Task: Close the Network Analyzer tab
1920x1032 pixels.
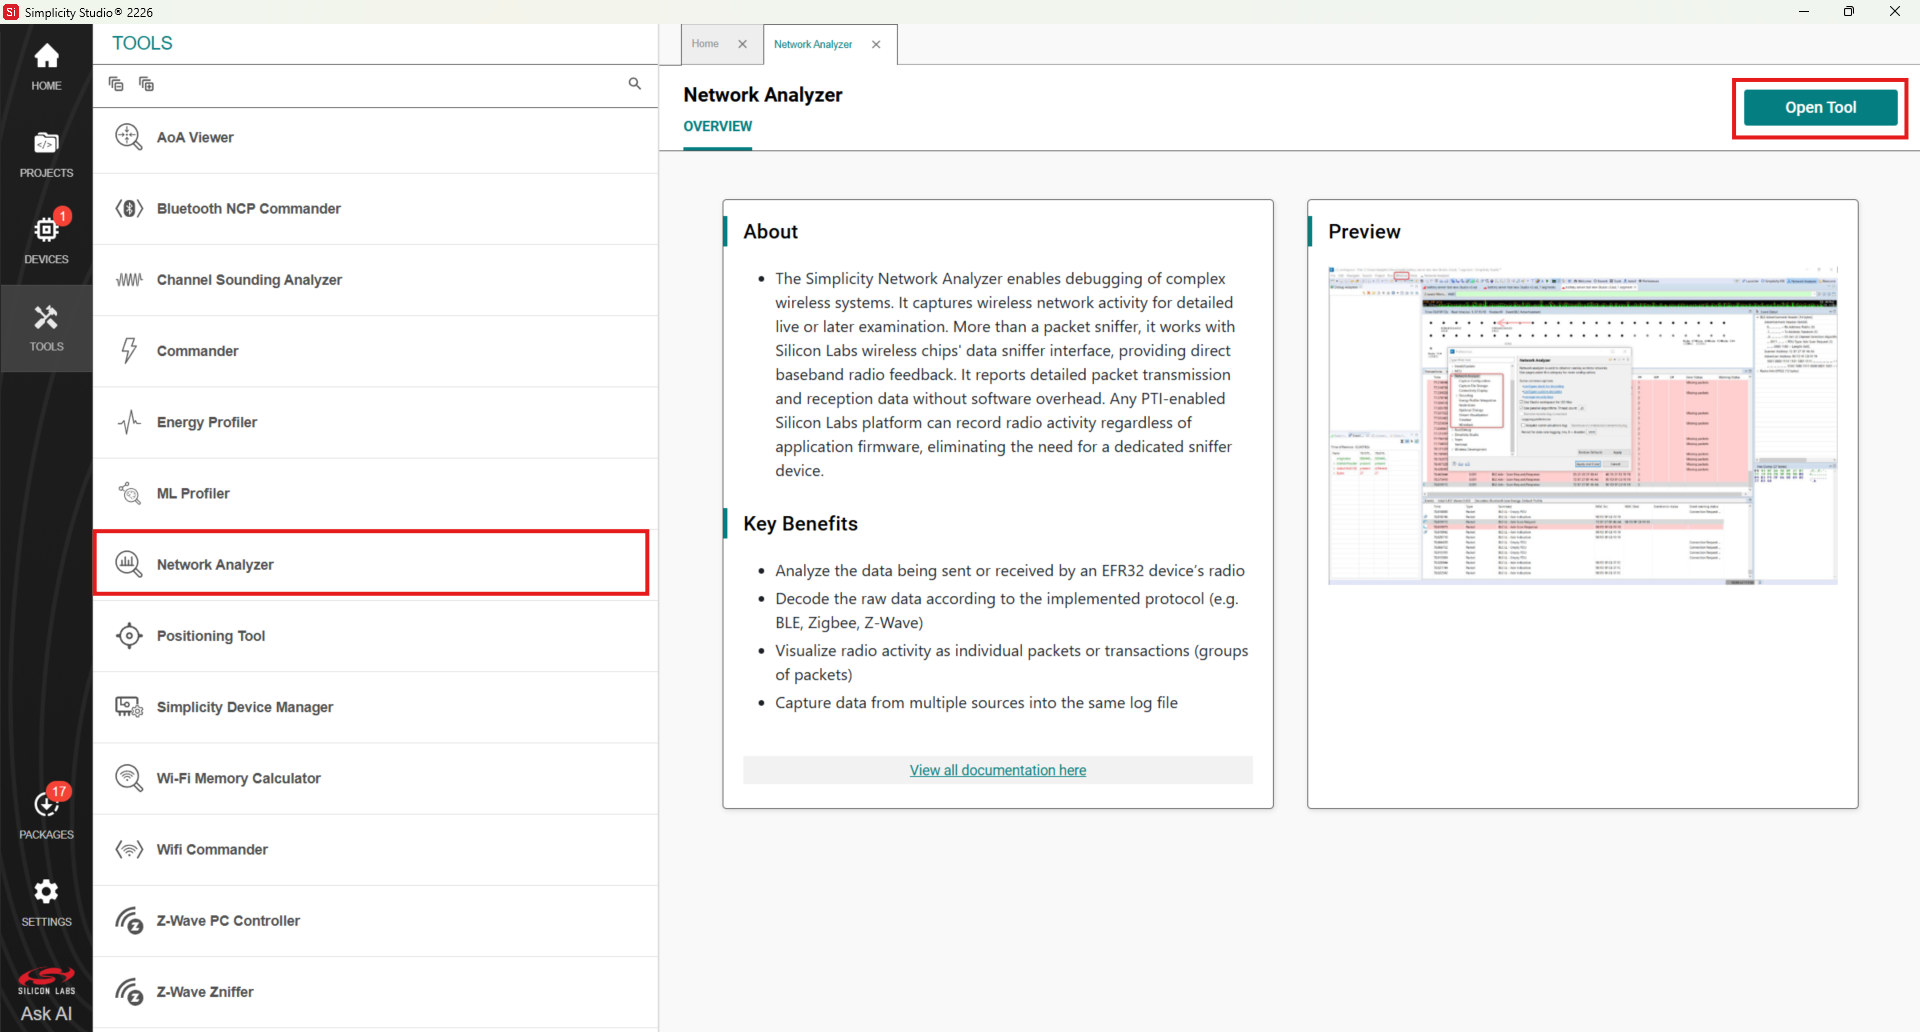Action: 876,44
